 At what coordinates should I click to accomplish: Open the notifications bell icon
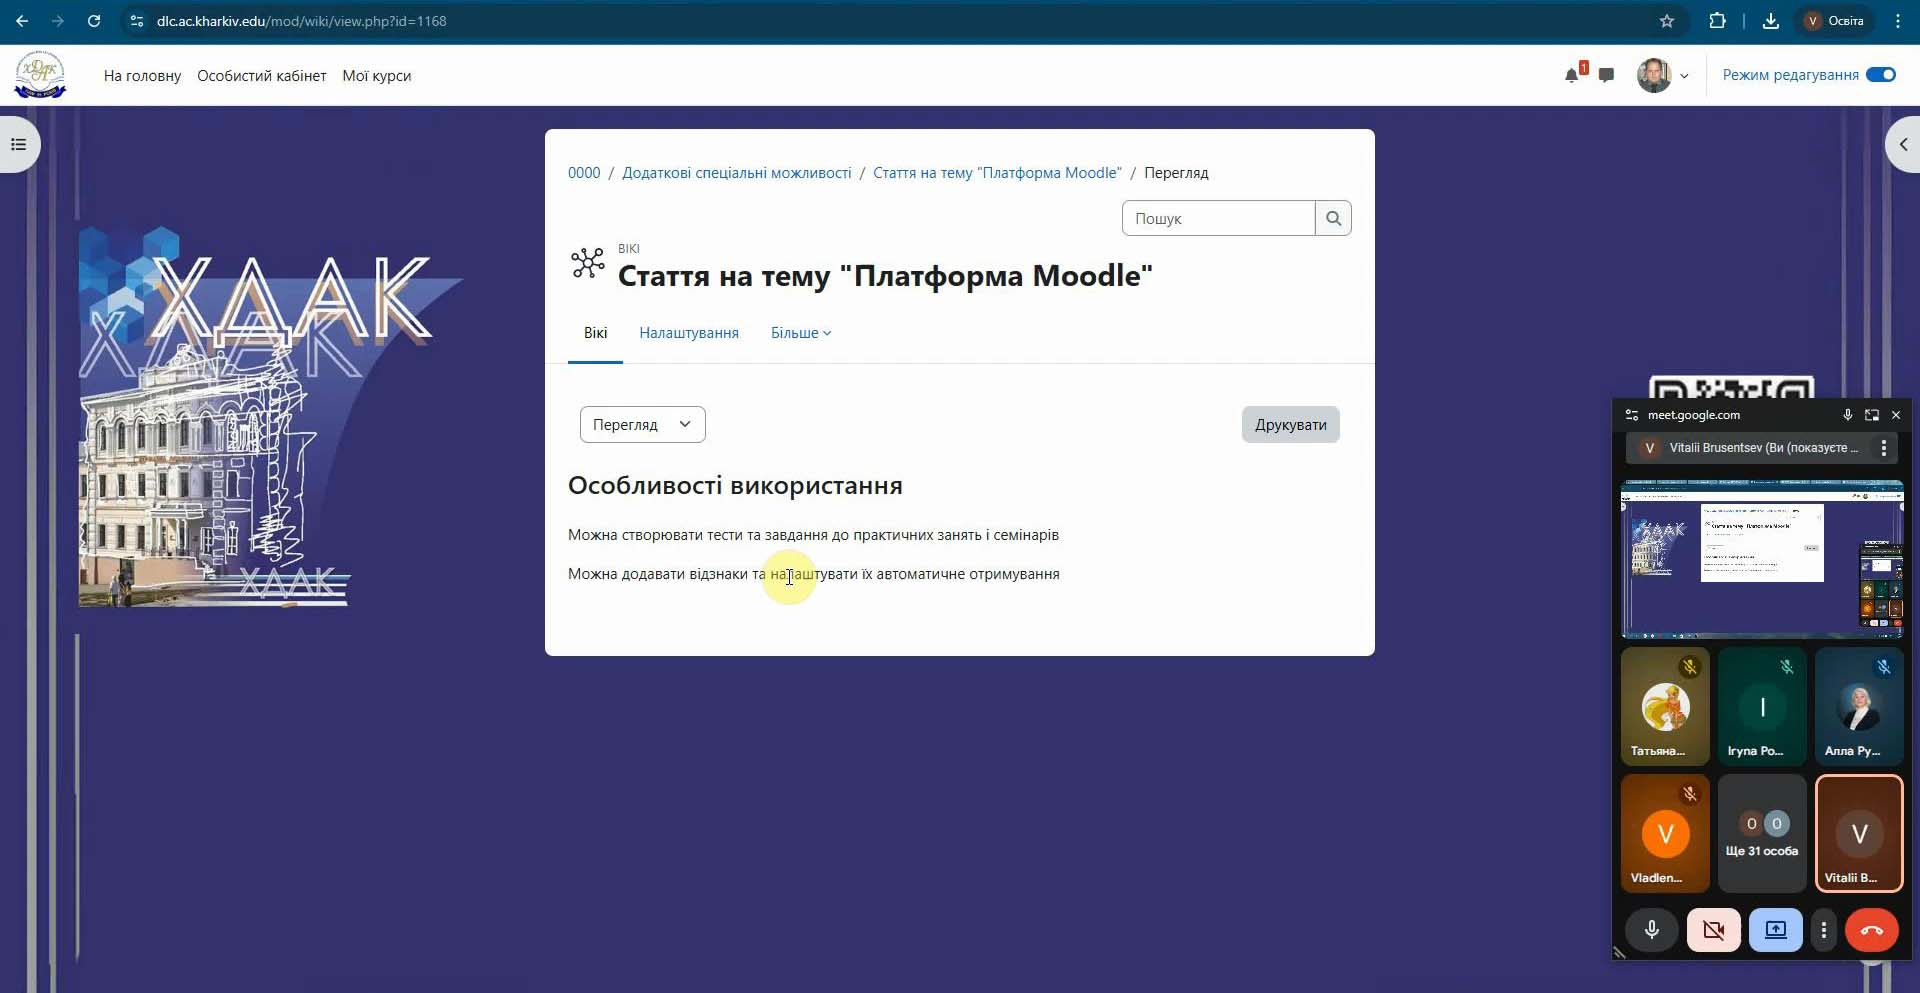1572,75
